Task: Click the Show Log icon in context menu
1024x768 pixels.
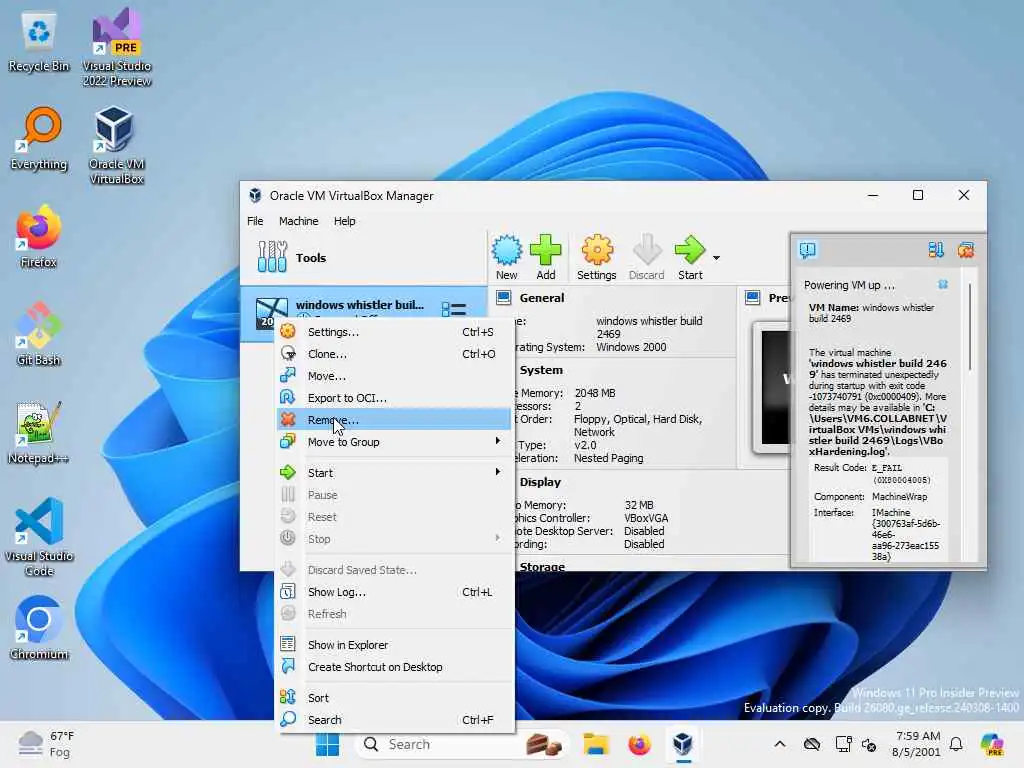Action: [x=288, y=592]
